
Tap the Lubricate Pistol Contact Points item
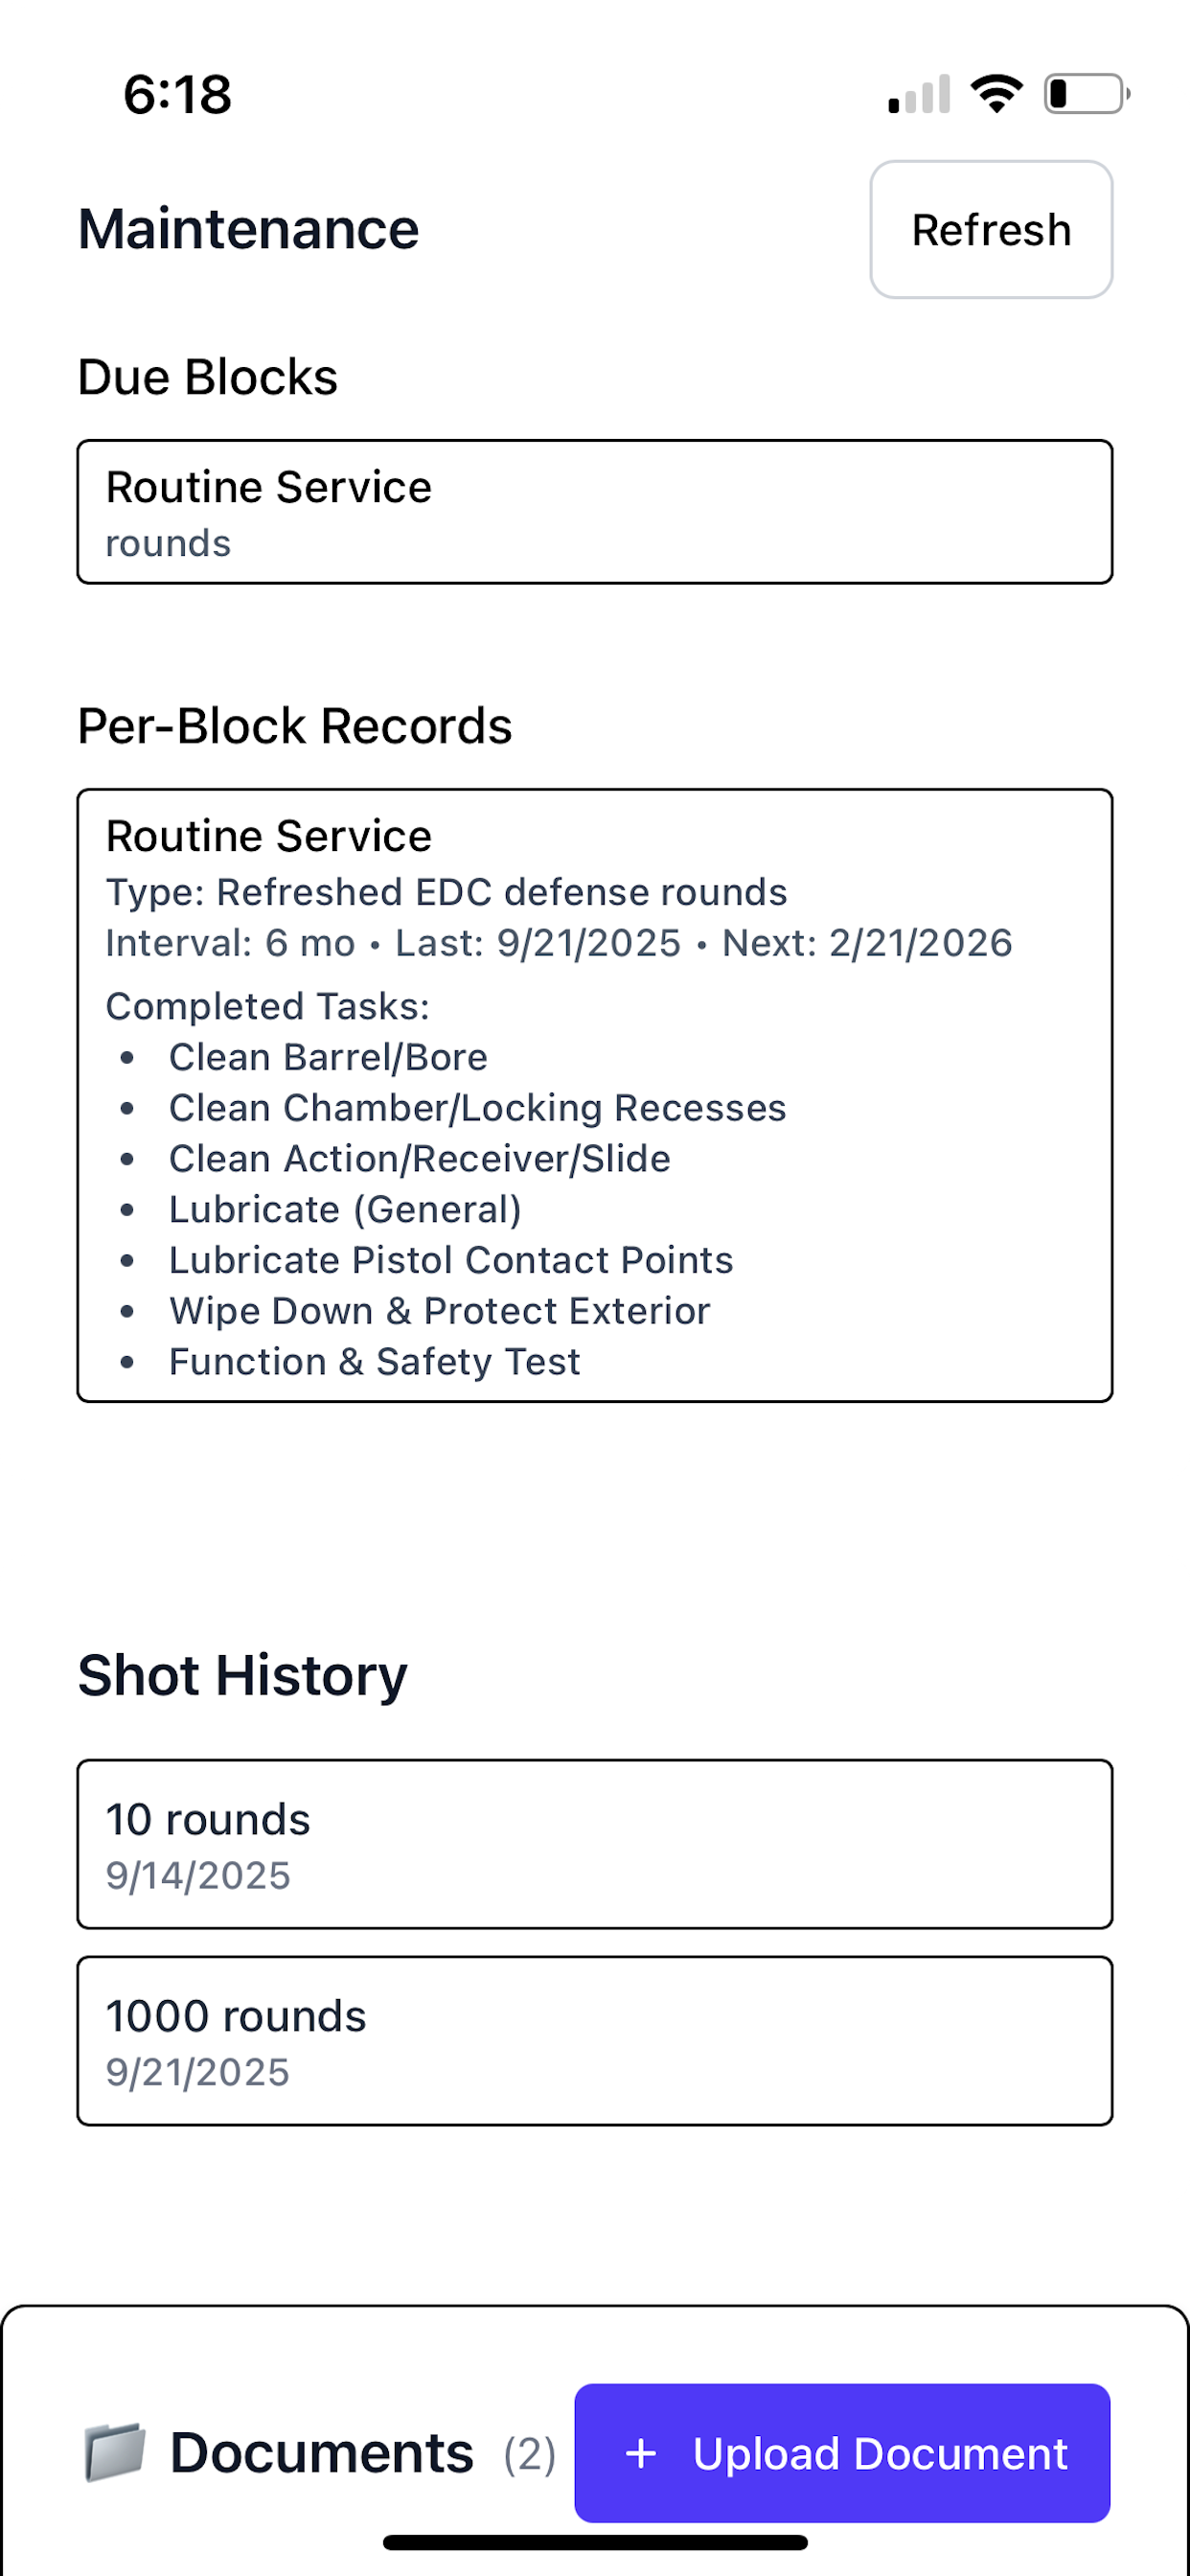(x=451, y=1260)
